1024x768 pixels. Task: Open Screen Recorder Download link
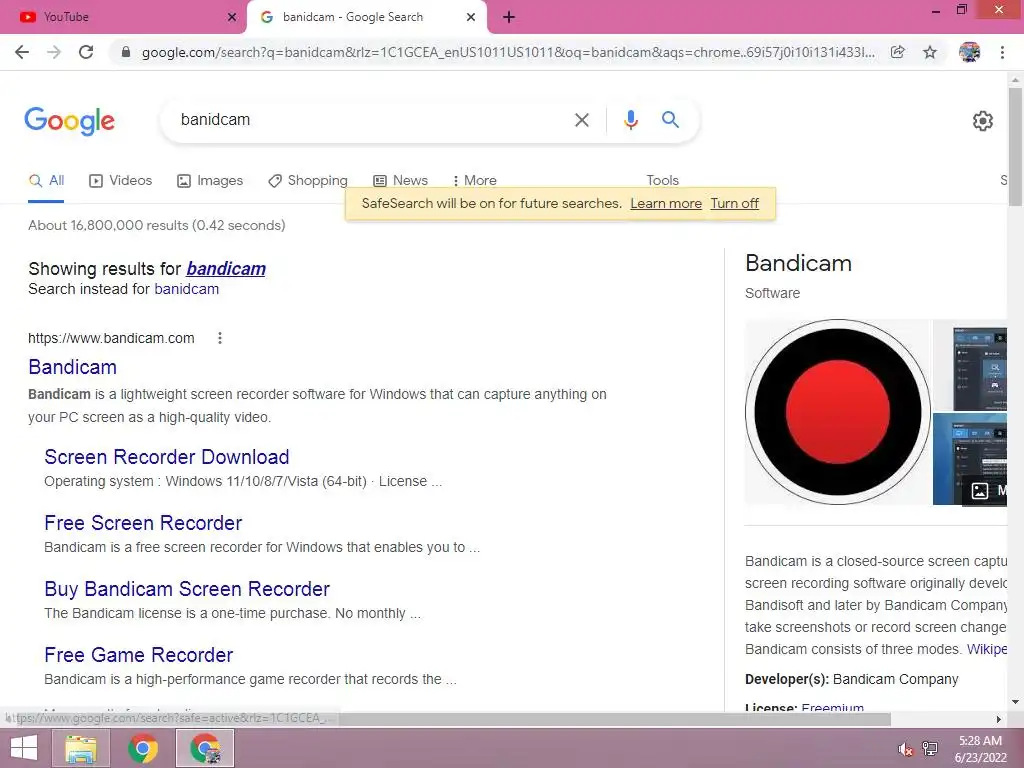167,457
